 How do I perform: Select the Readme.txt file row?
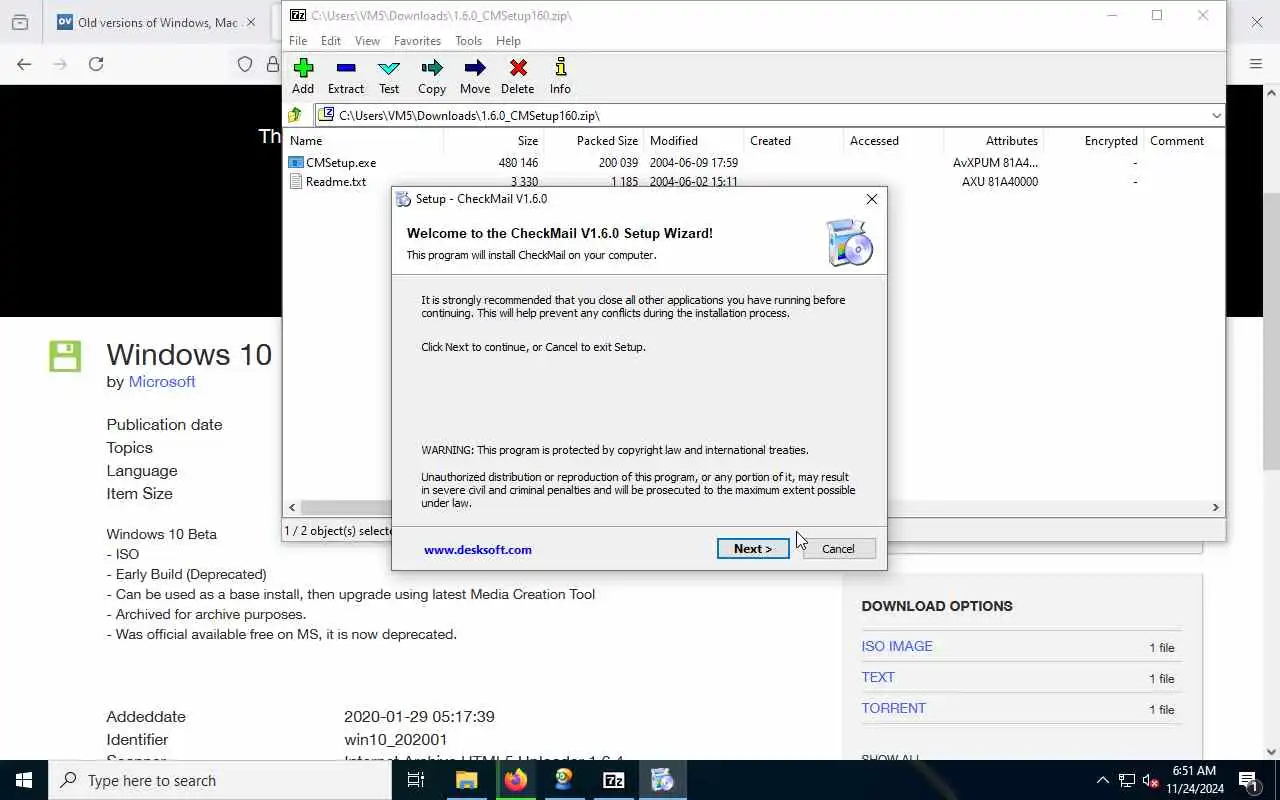point(755,181)
